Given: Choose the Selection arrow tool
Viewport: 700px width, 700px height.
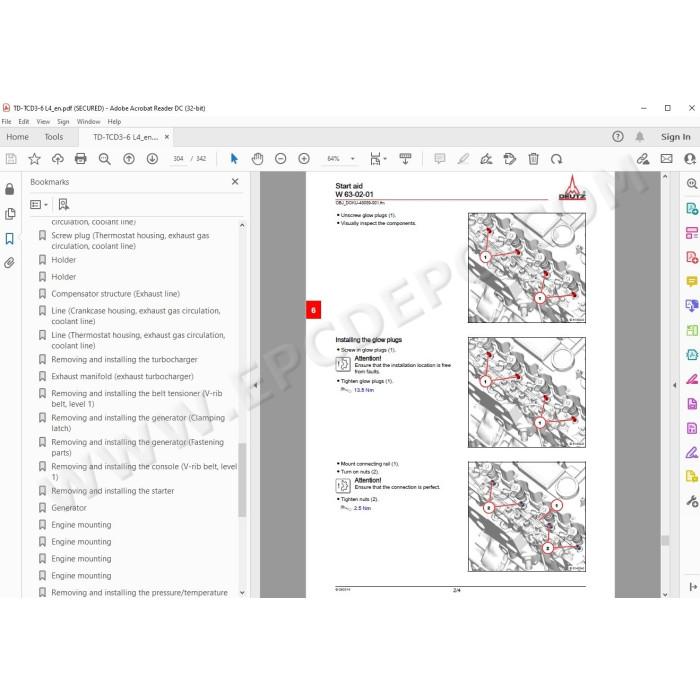Looking at the screenshot, I should click(234, 159).
